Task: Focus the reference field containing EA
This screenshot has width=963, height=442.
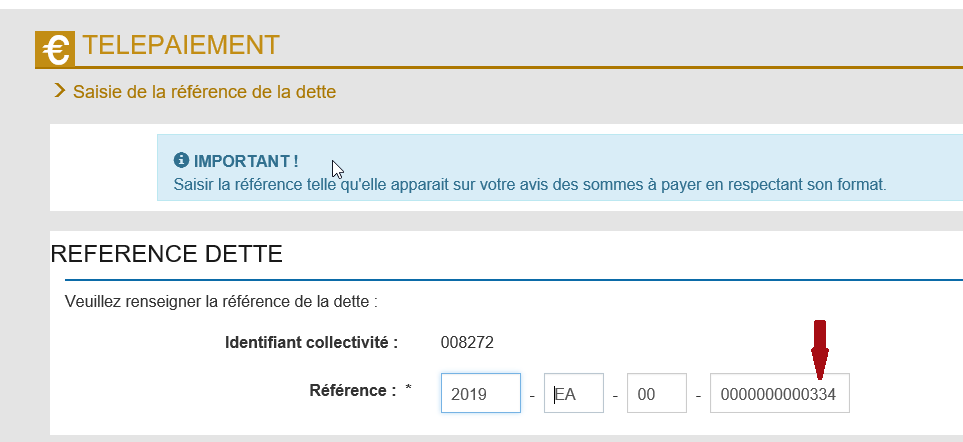Action: click(x=574, y=393)
